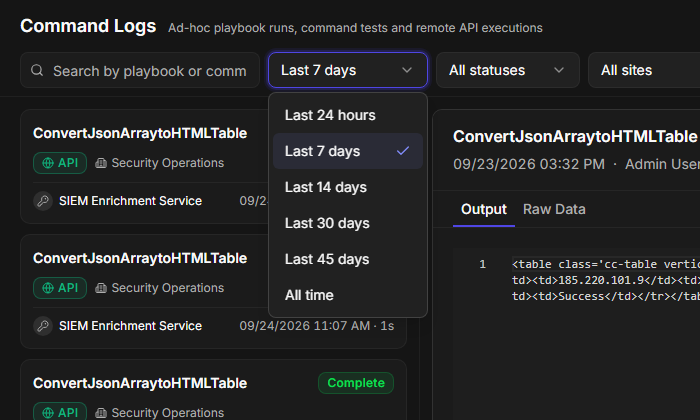Click the output line starting with table class
Viewport: 700px width, 420px height.
[606, 264]
